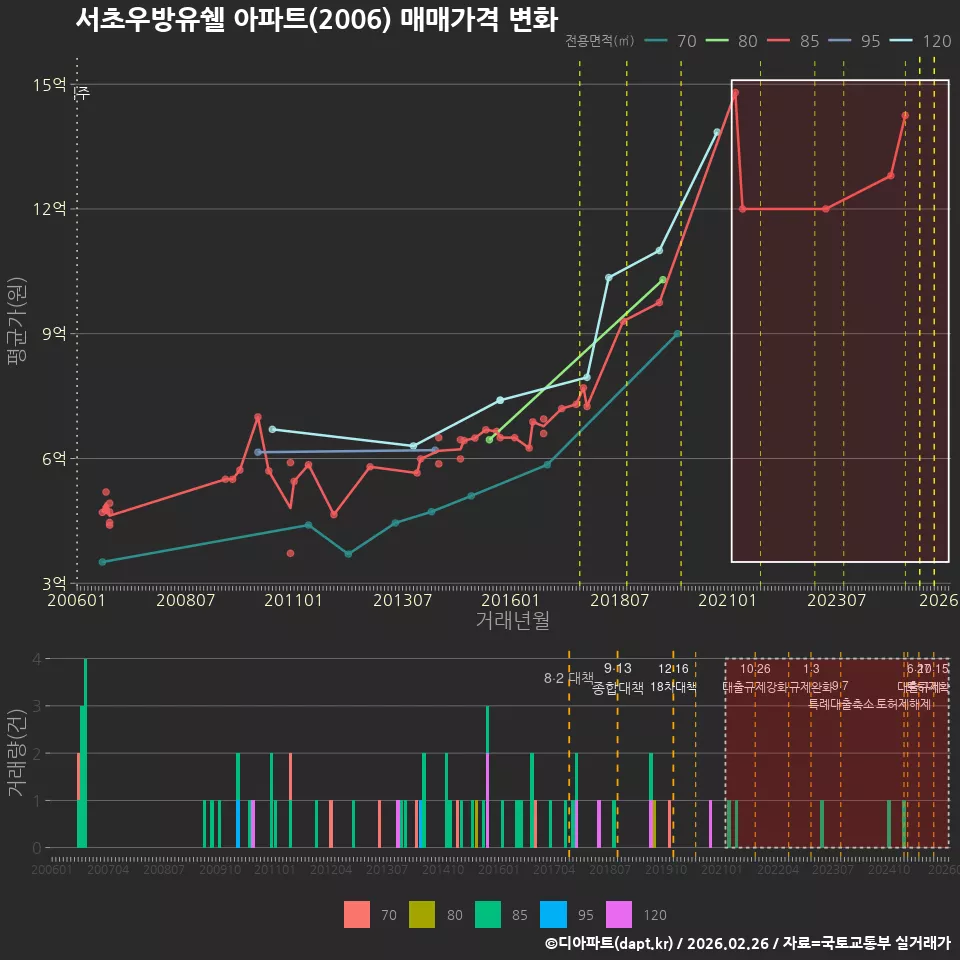The image size is (960, 960).
Task: Click the peak 85 data point near 15억
Action: pyautogui.click(x=735, y=93)
